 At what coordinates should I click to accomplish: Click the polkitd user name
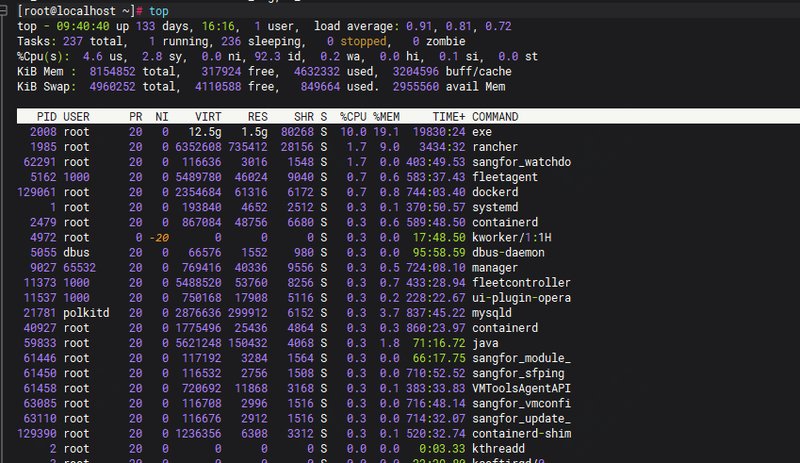point(88,311)
